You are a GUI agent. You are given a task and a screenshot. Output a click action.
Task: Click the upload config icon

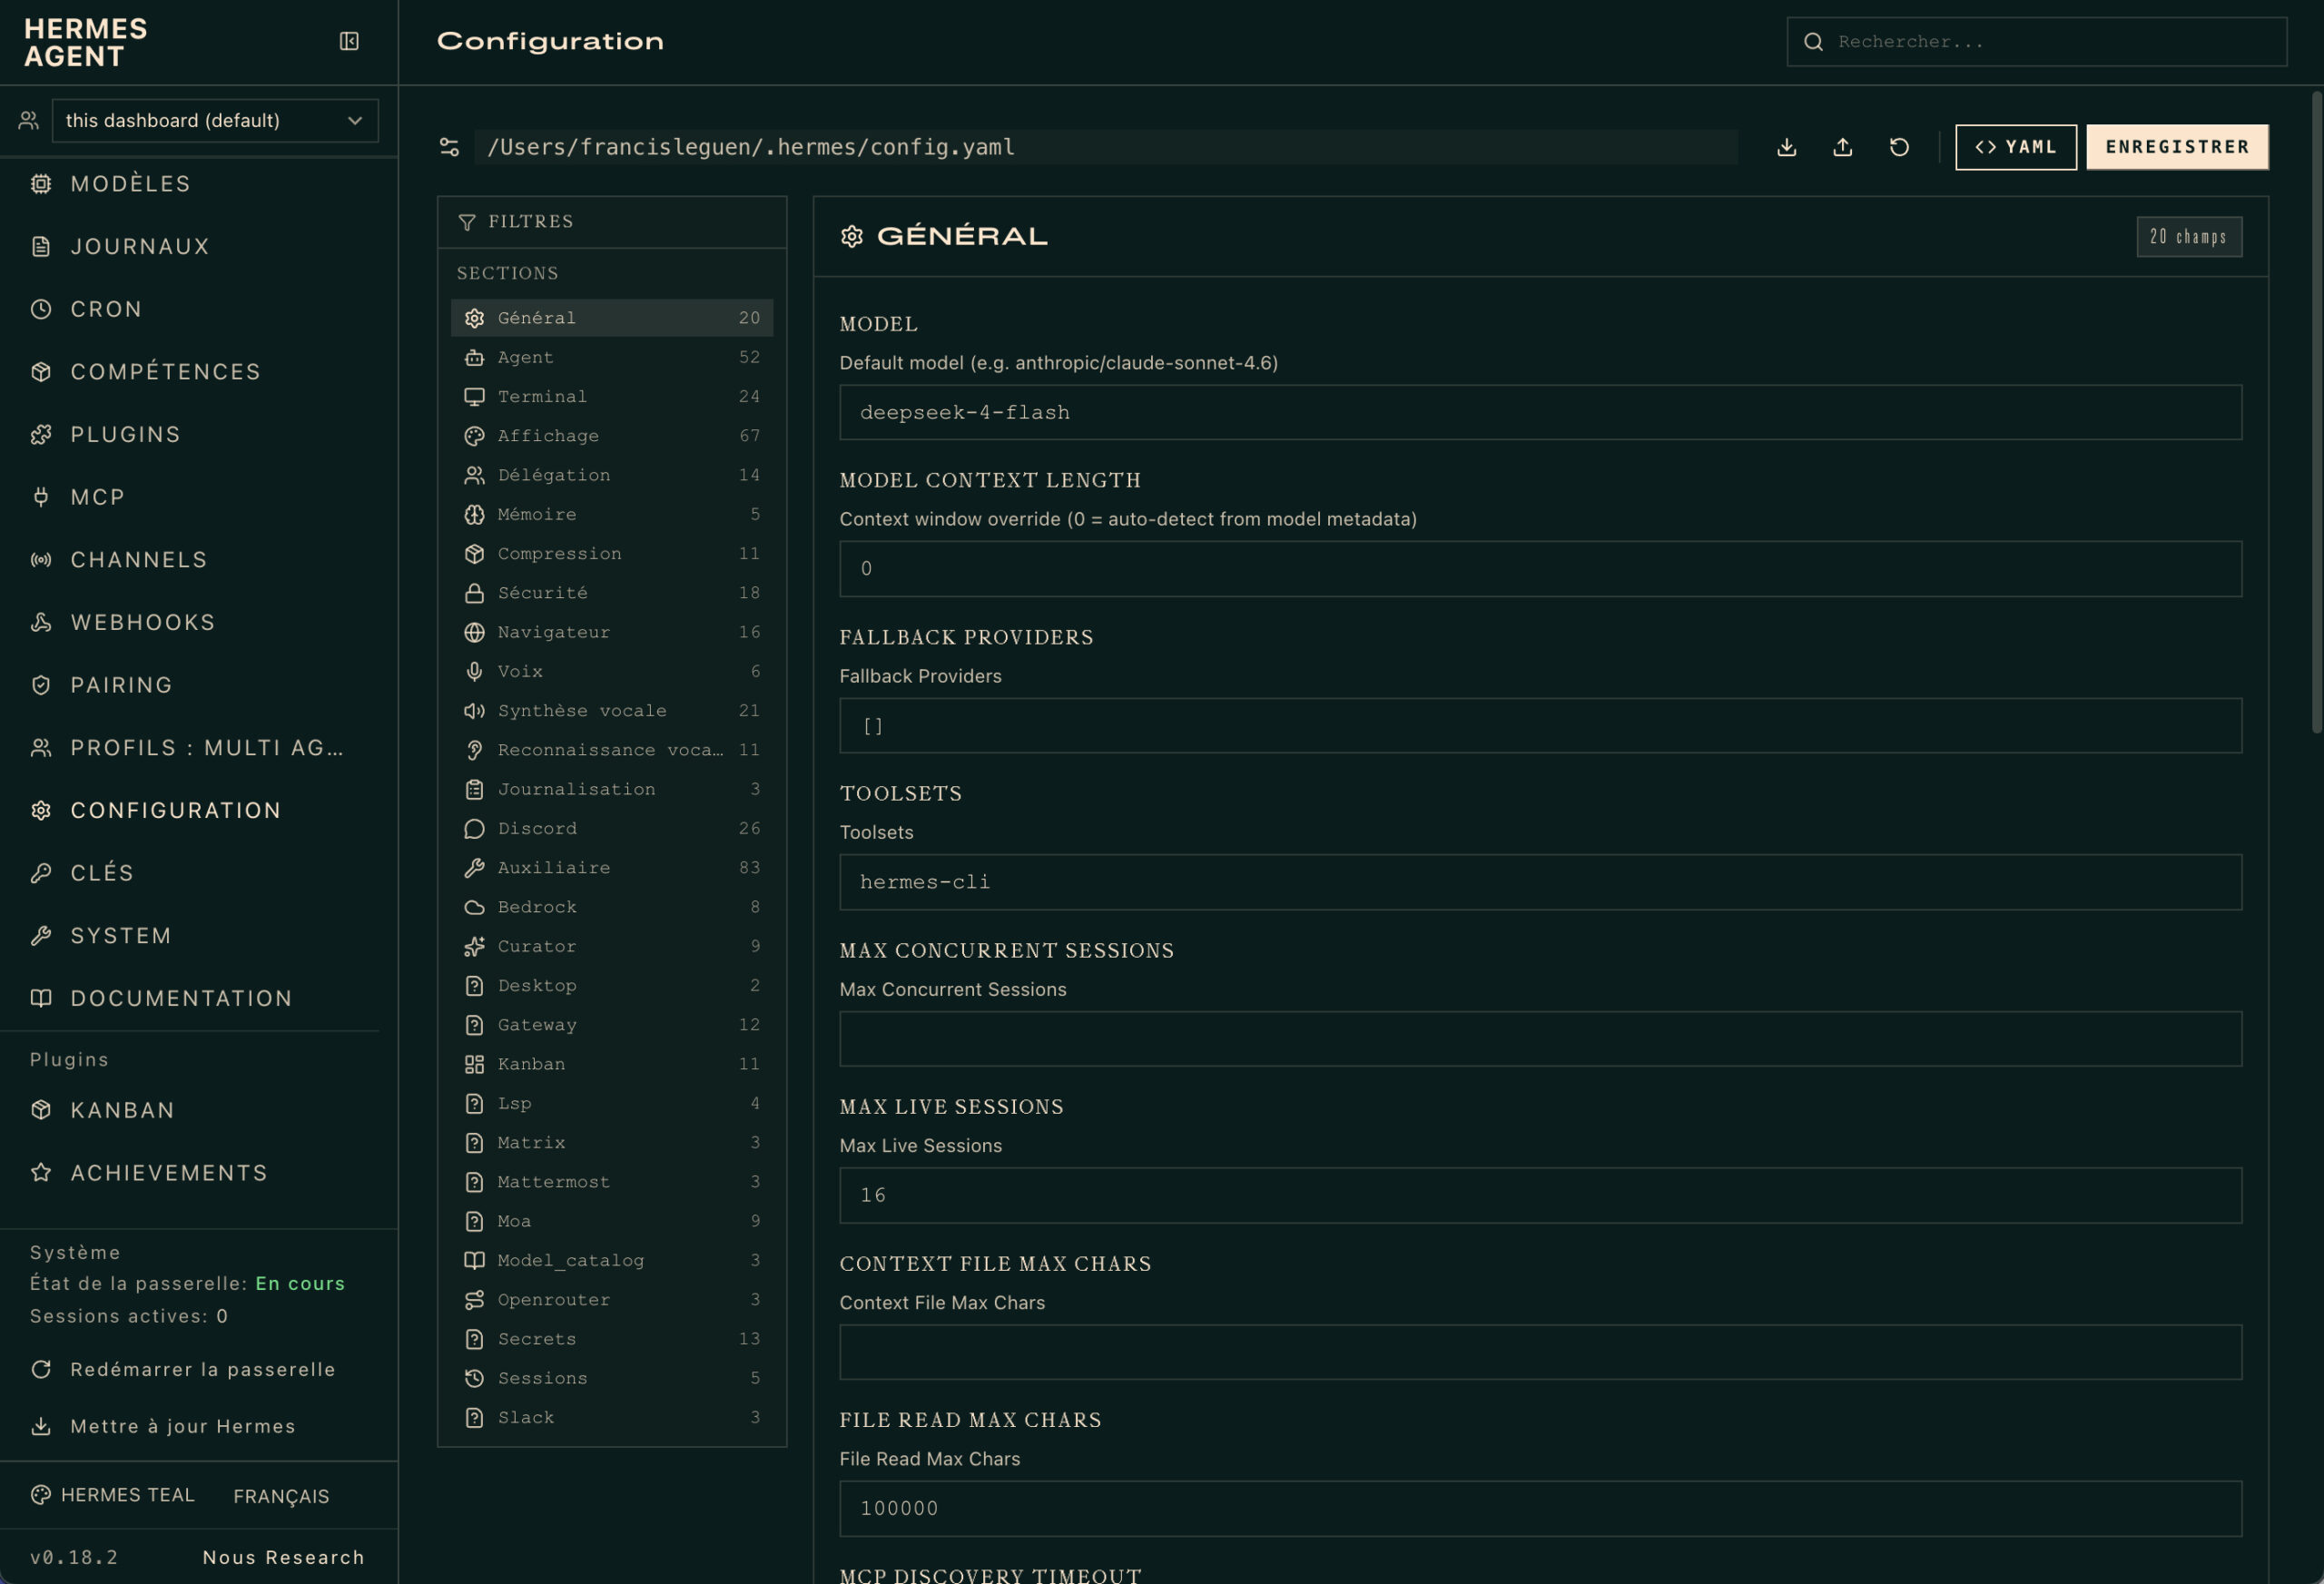click(1843, 147)
